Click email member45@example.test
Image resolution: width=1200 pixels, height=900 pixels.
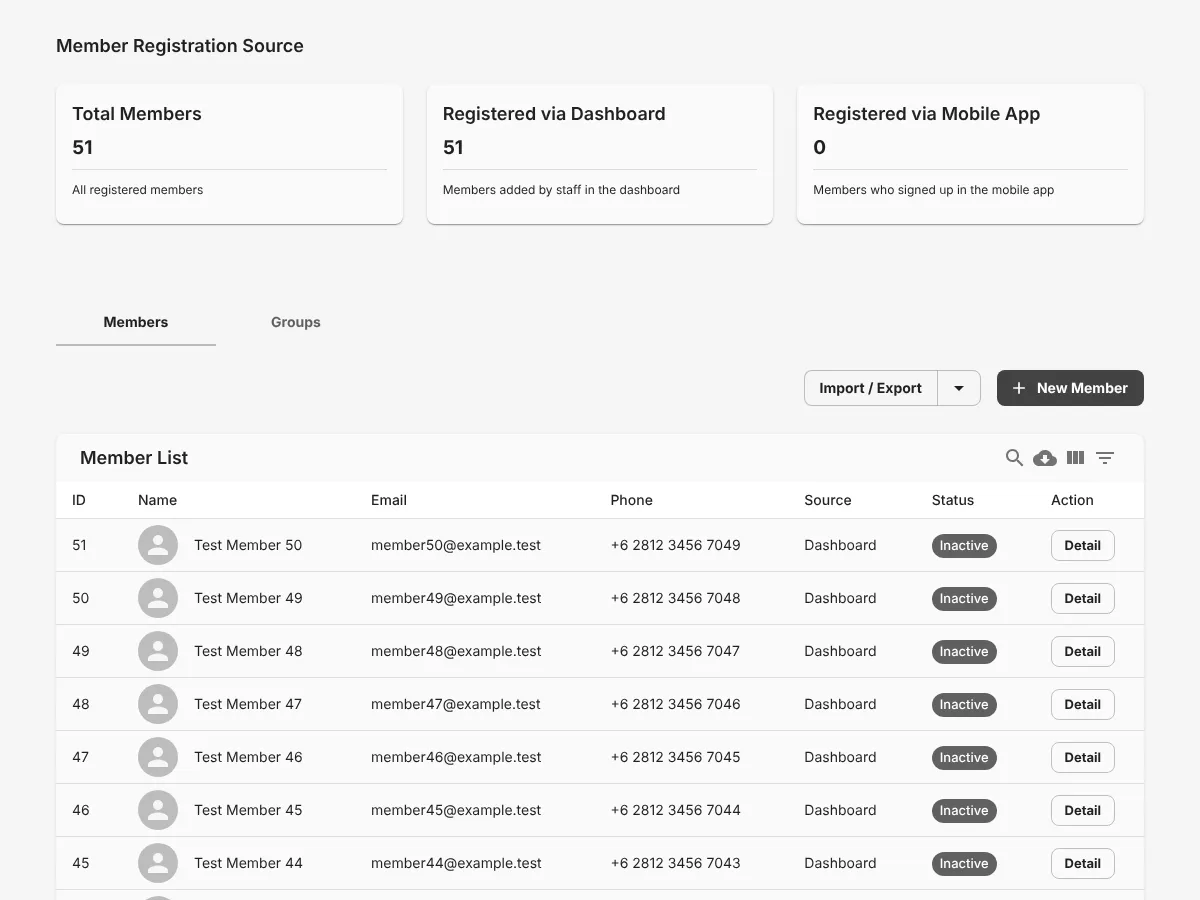456,810
